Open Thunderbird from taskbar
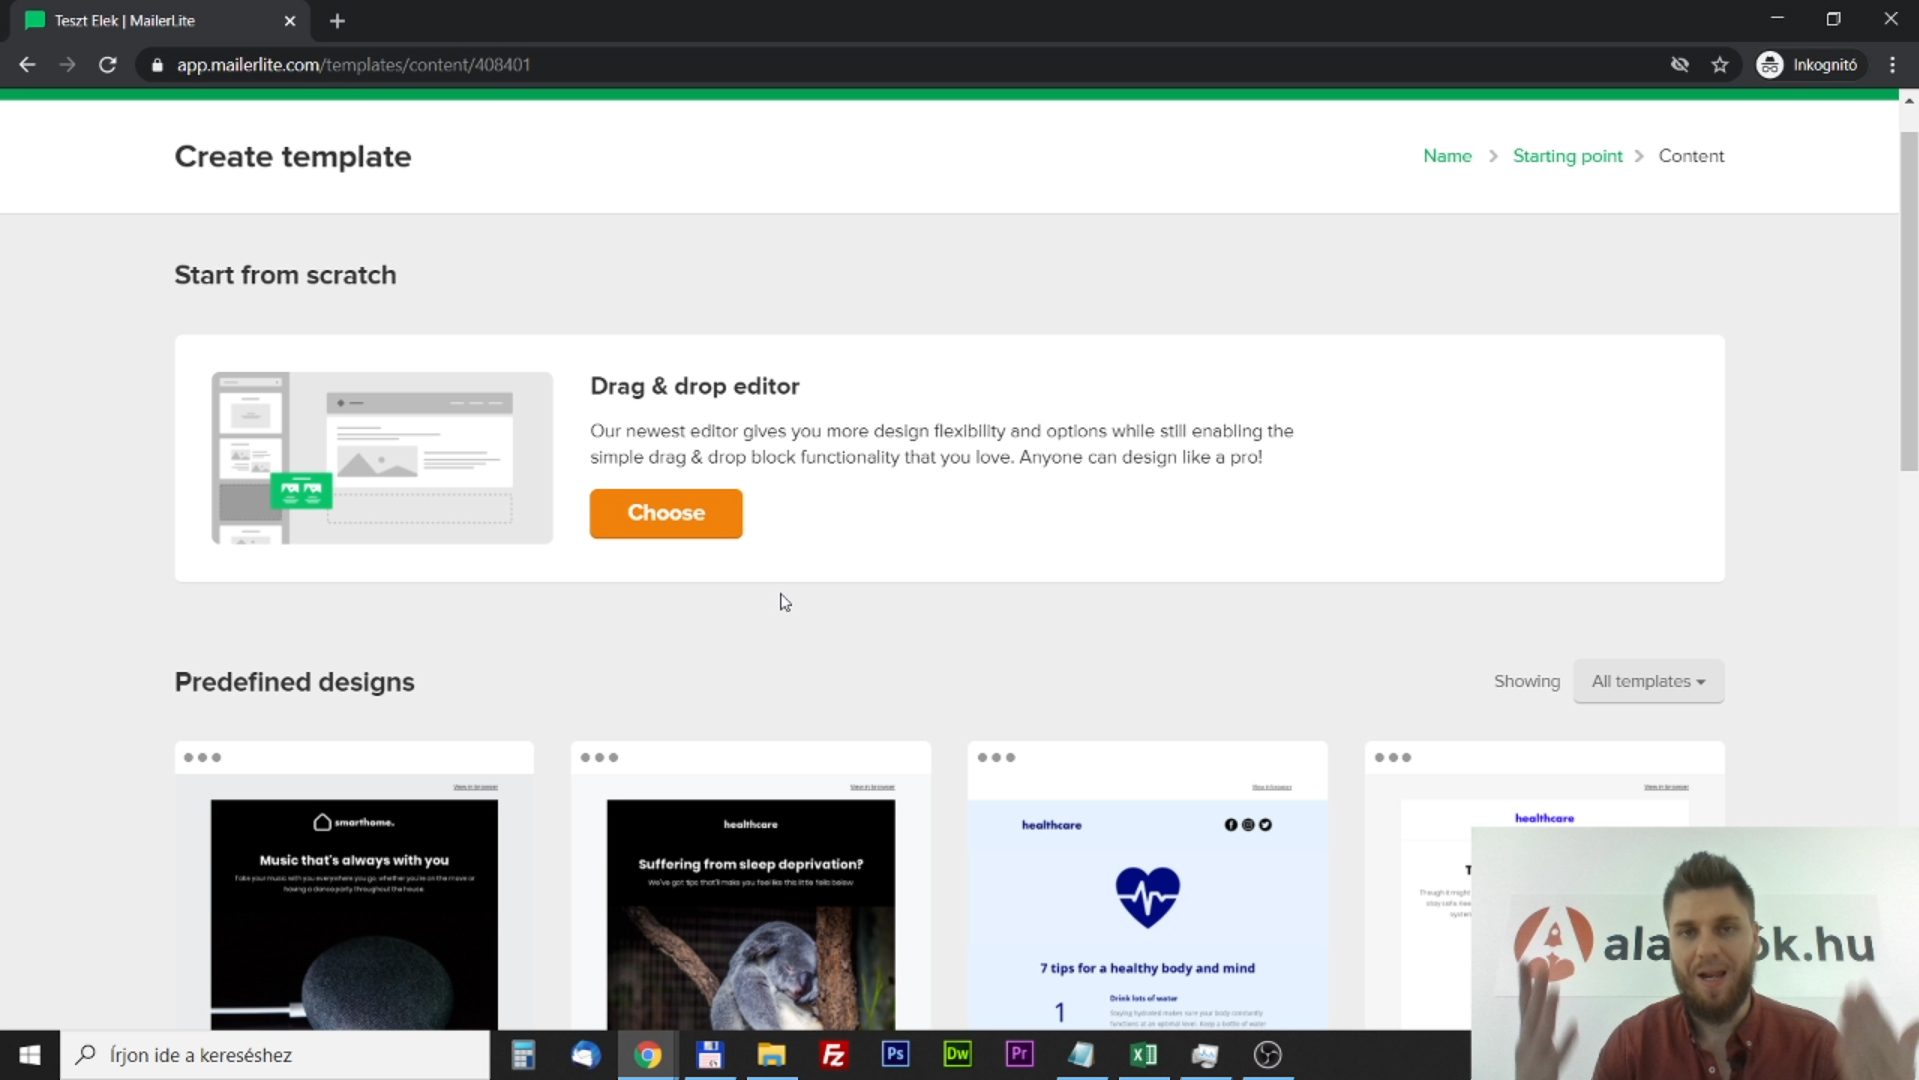This screenshot has width=1919, height=1080. tap(585, 1055)
